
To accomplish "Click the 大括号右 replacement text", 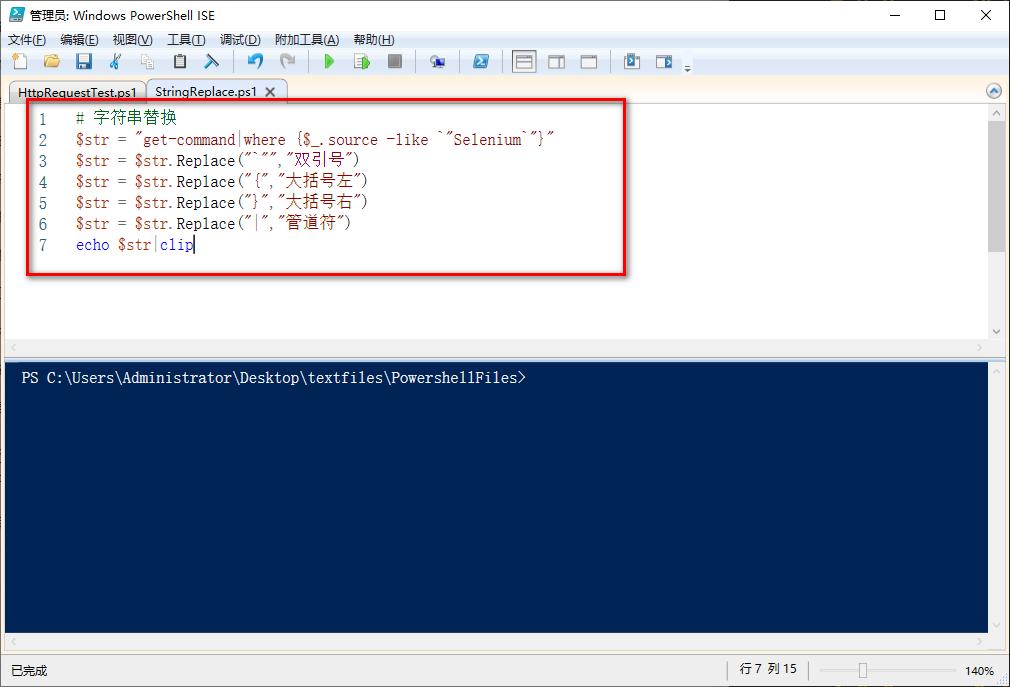I will coord(319,202).
